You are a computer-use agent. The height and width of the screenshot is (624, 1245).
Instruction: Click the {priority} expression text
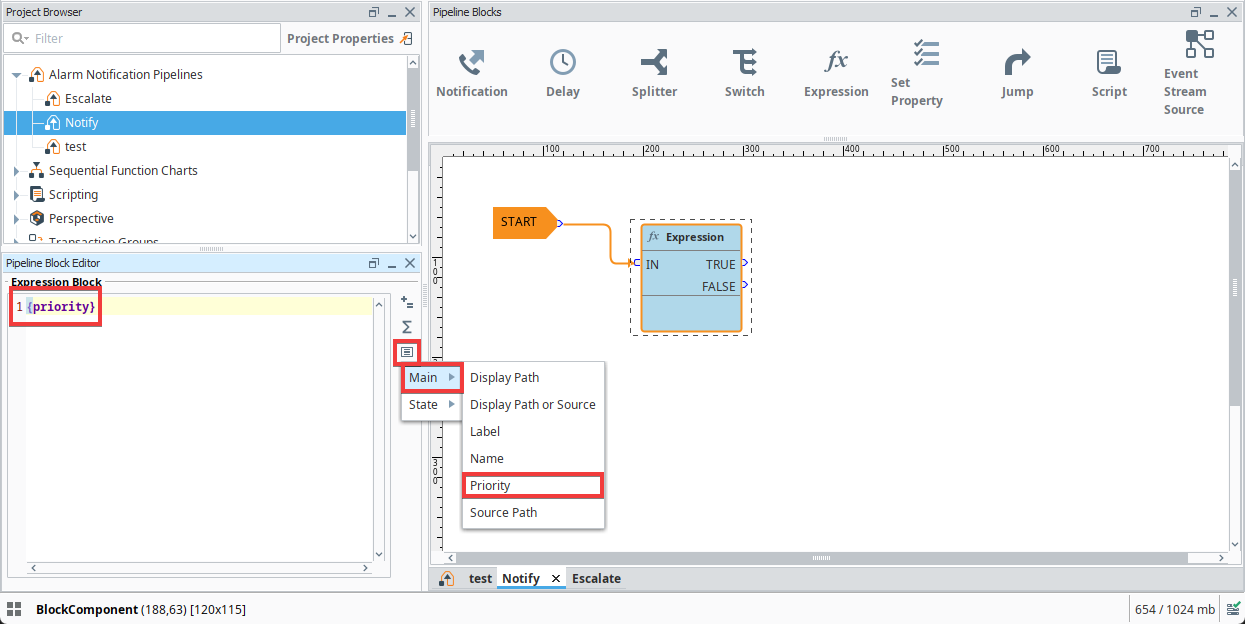pyautogui.click(x=61, y=306)
